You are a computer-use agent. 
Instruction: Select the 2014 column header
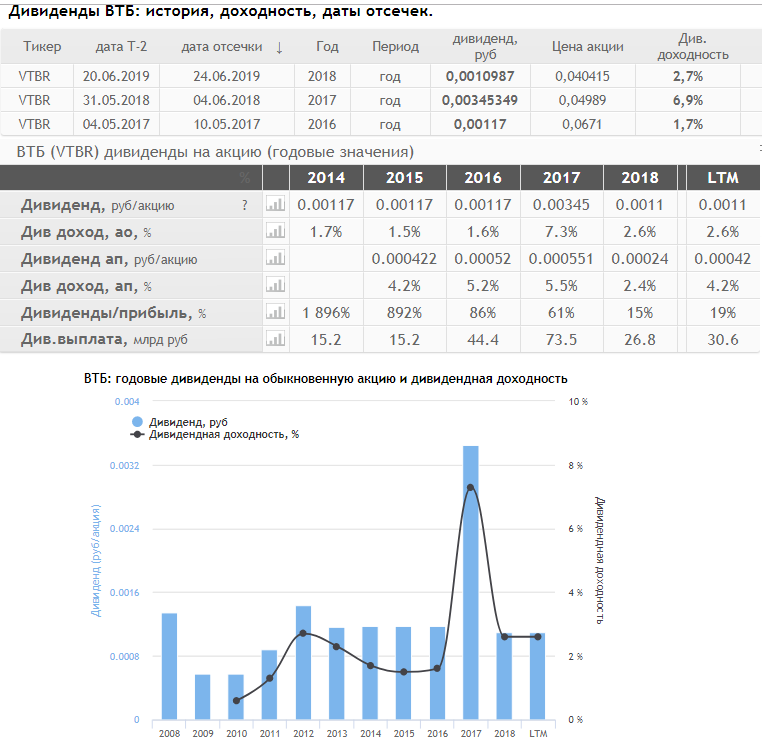click(x=326, y=178)
